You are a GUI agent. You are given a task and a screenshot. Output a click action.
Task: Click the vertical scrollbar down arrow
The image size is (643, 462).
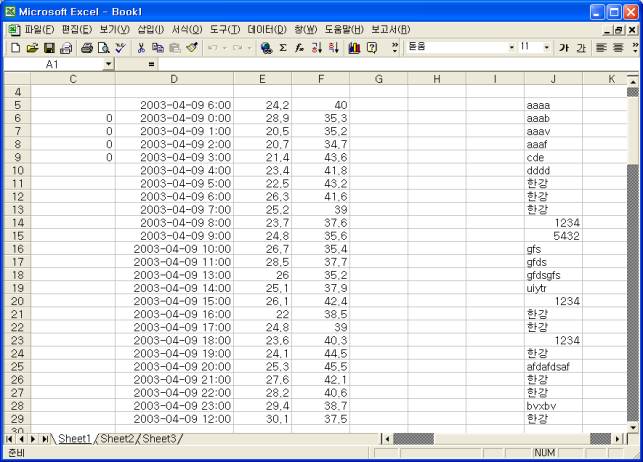click(x=631, y=423)
